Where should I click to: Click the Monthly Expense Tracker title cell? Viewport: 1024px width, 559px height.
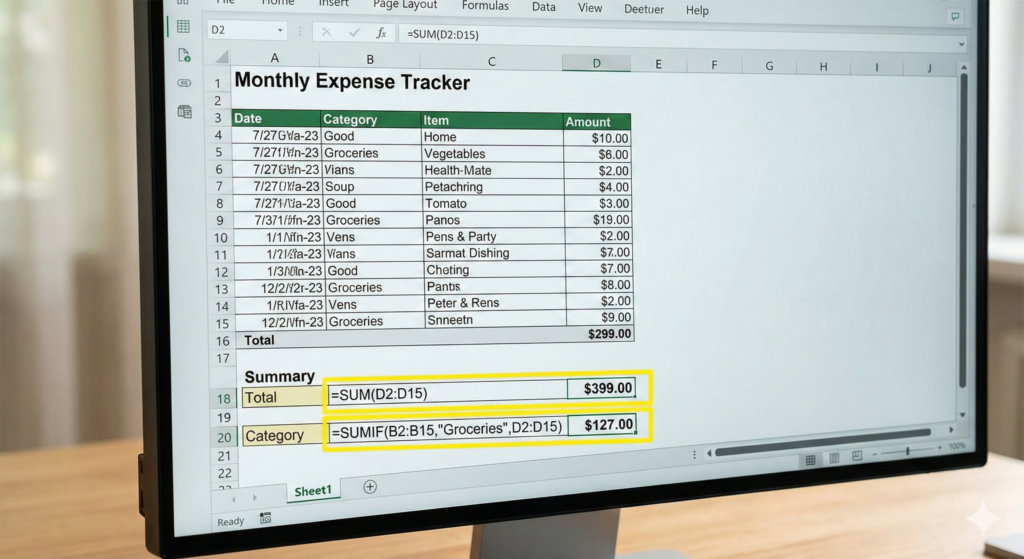(352, 82)
